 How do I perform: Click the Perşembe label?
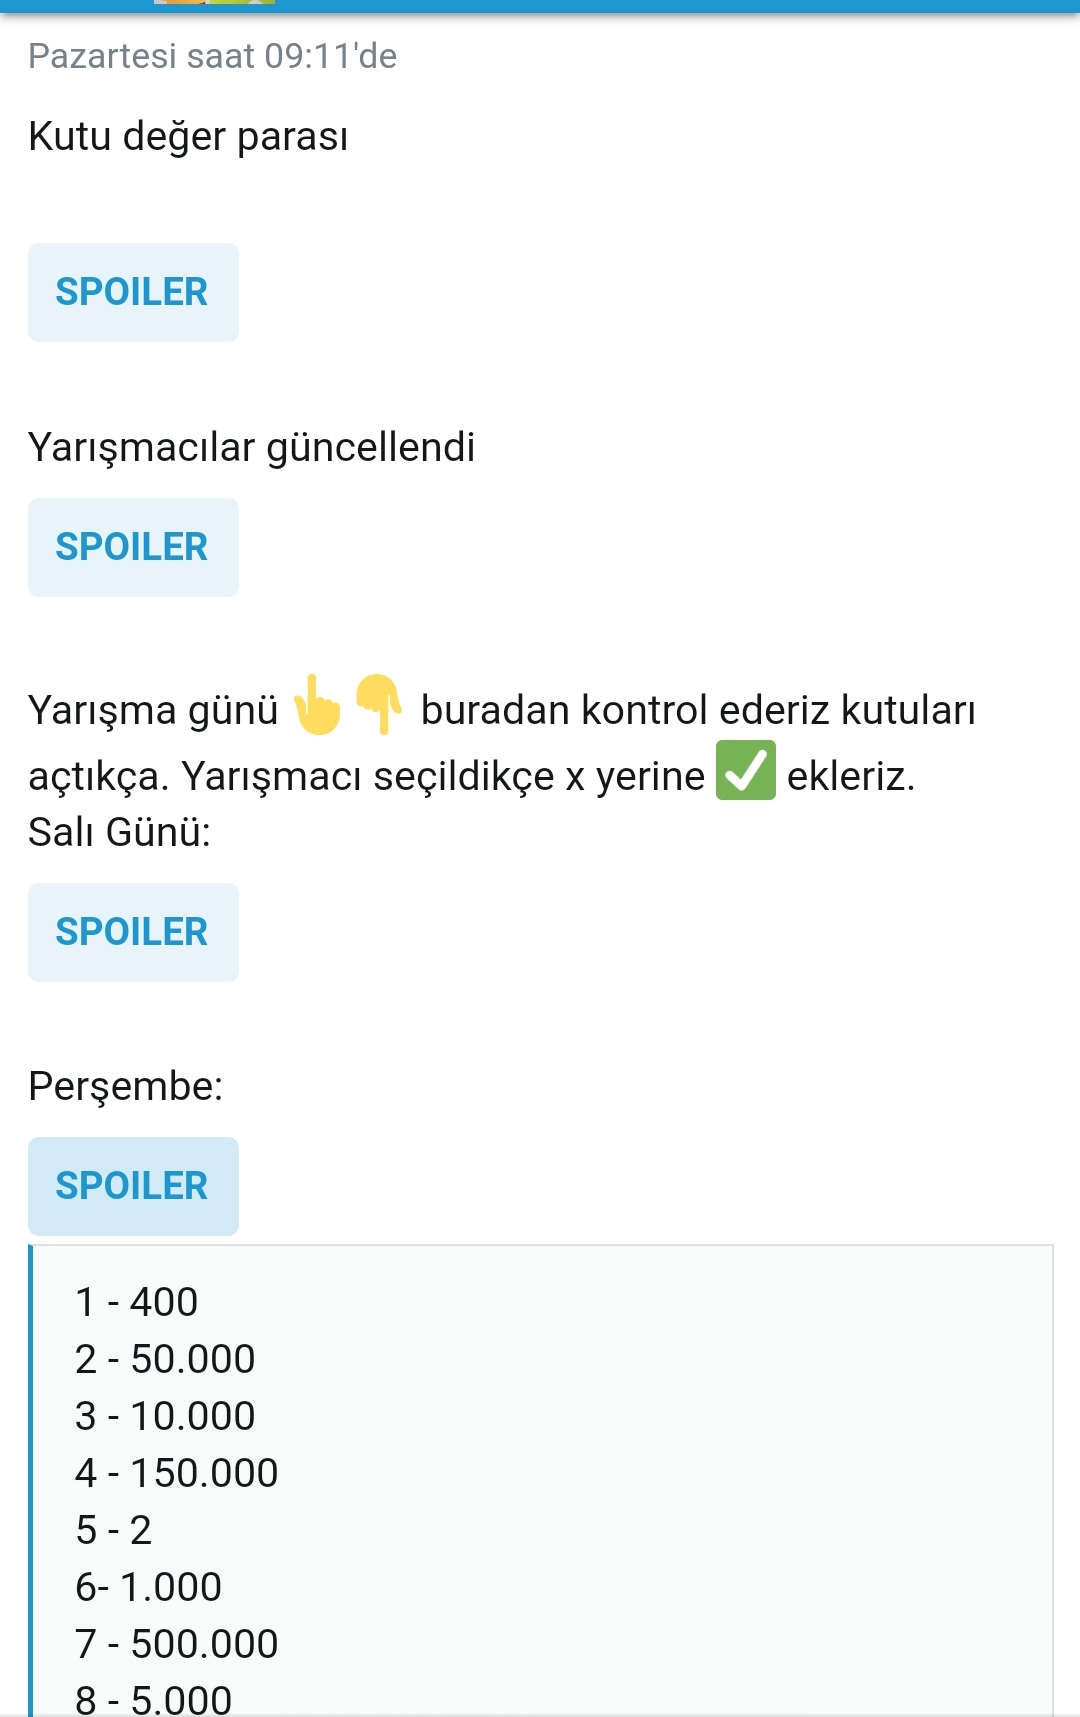click(x=125, y=1086)
